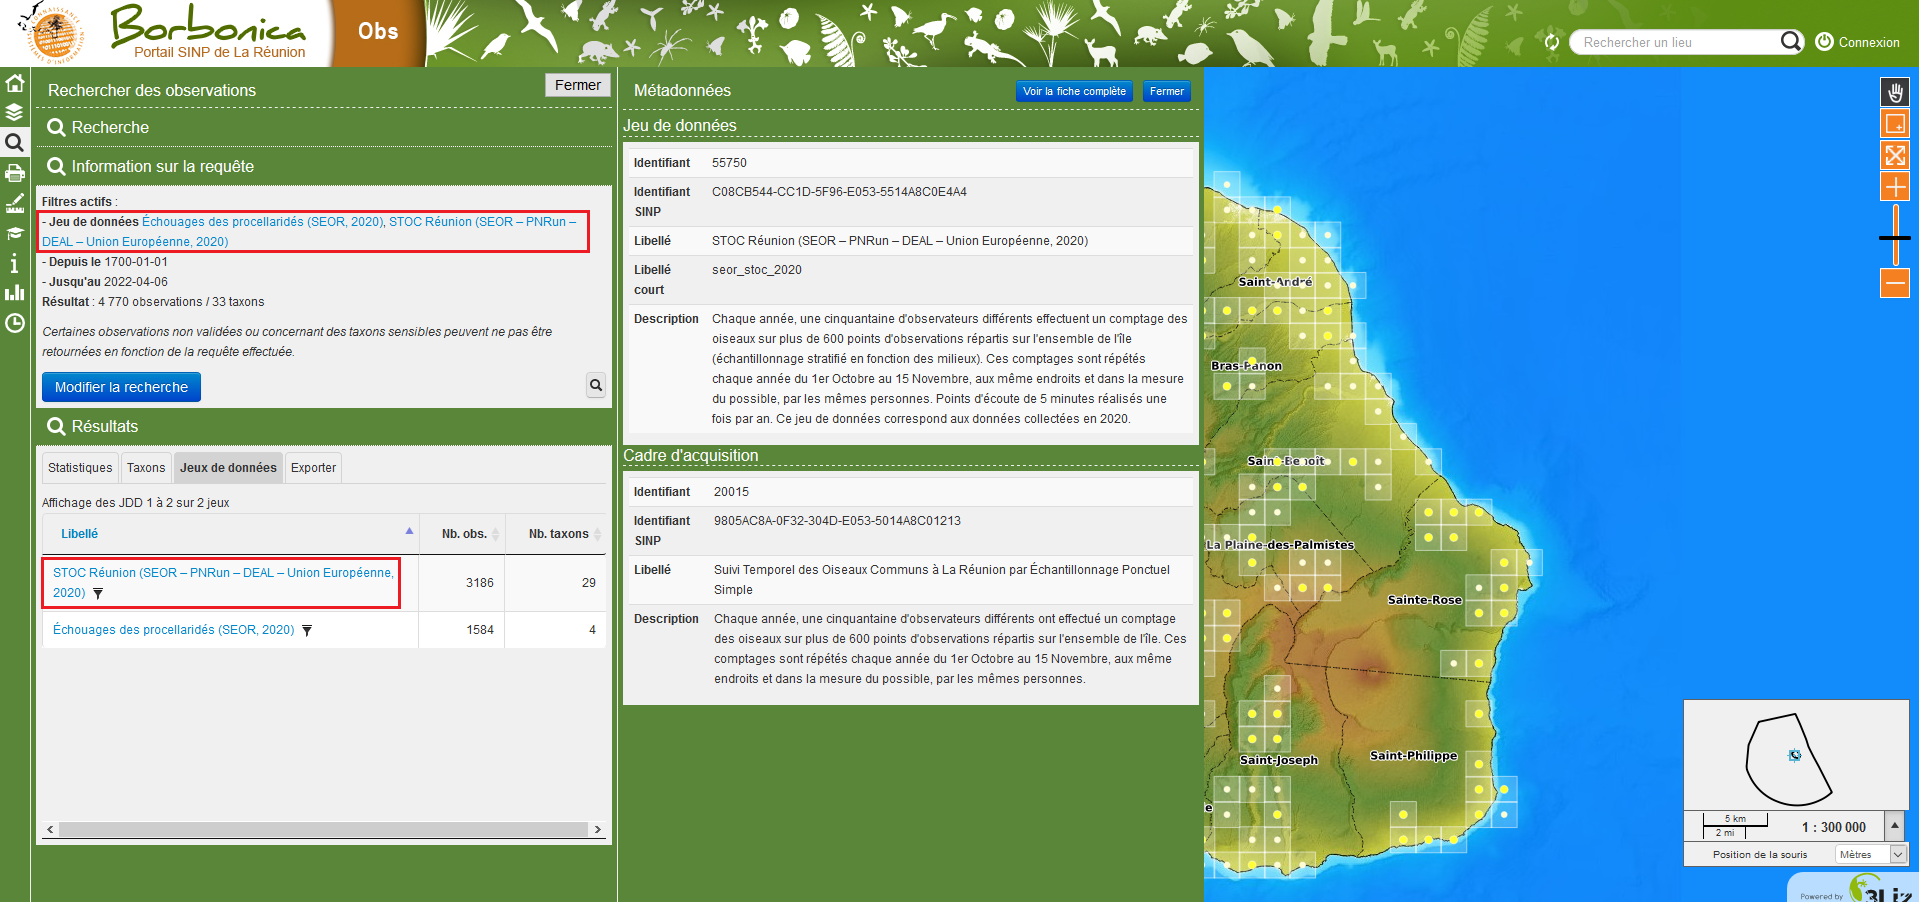Image resolution: width=1919 pixels, height=902 pixels.
Task: Select the magnifier search icon in sidebar
Action: [x=14, y=142]
